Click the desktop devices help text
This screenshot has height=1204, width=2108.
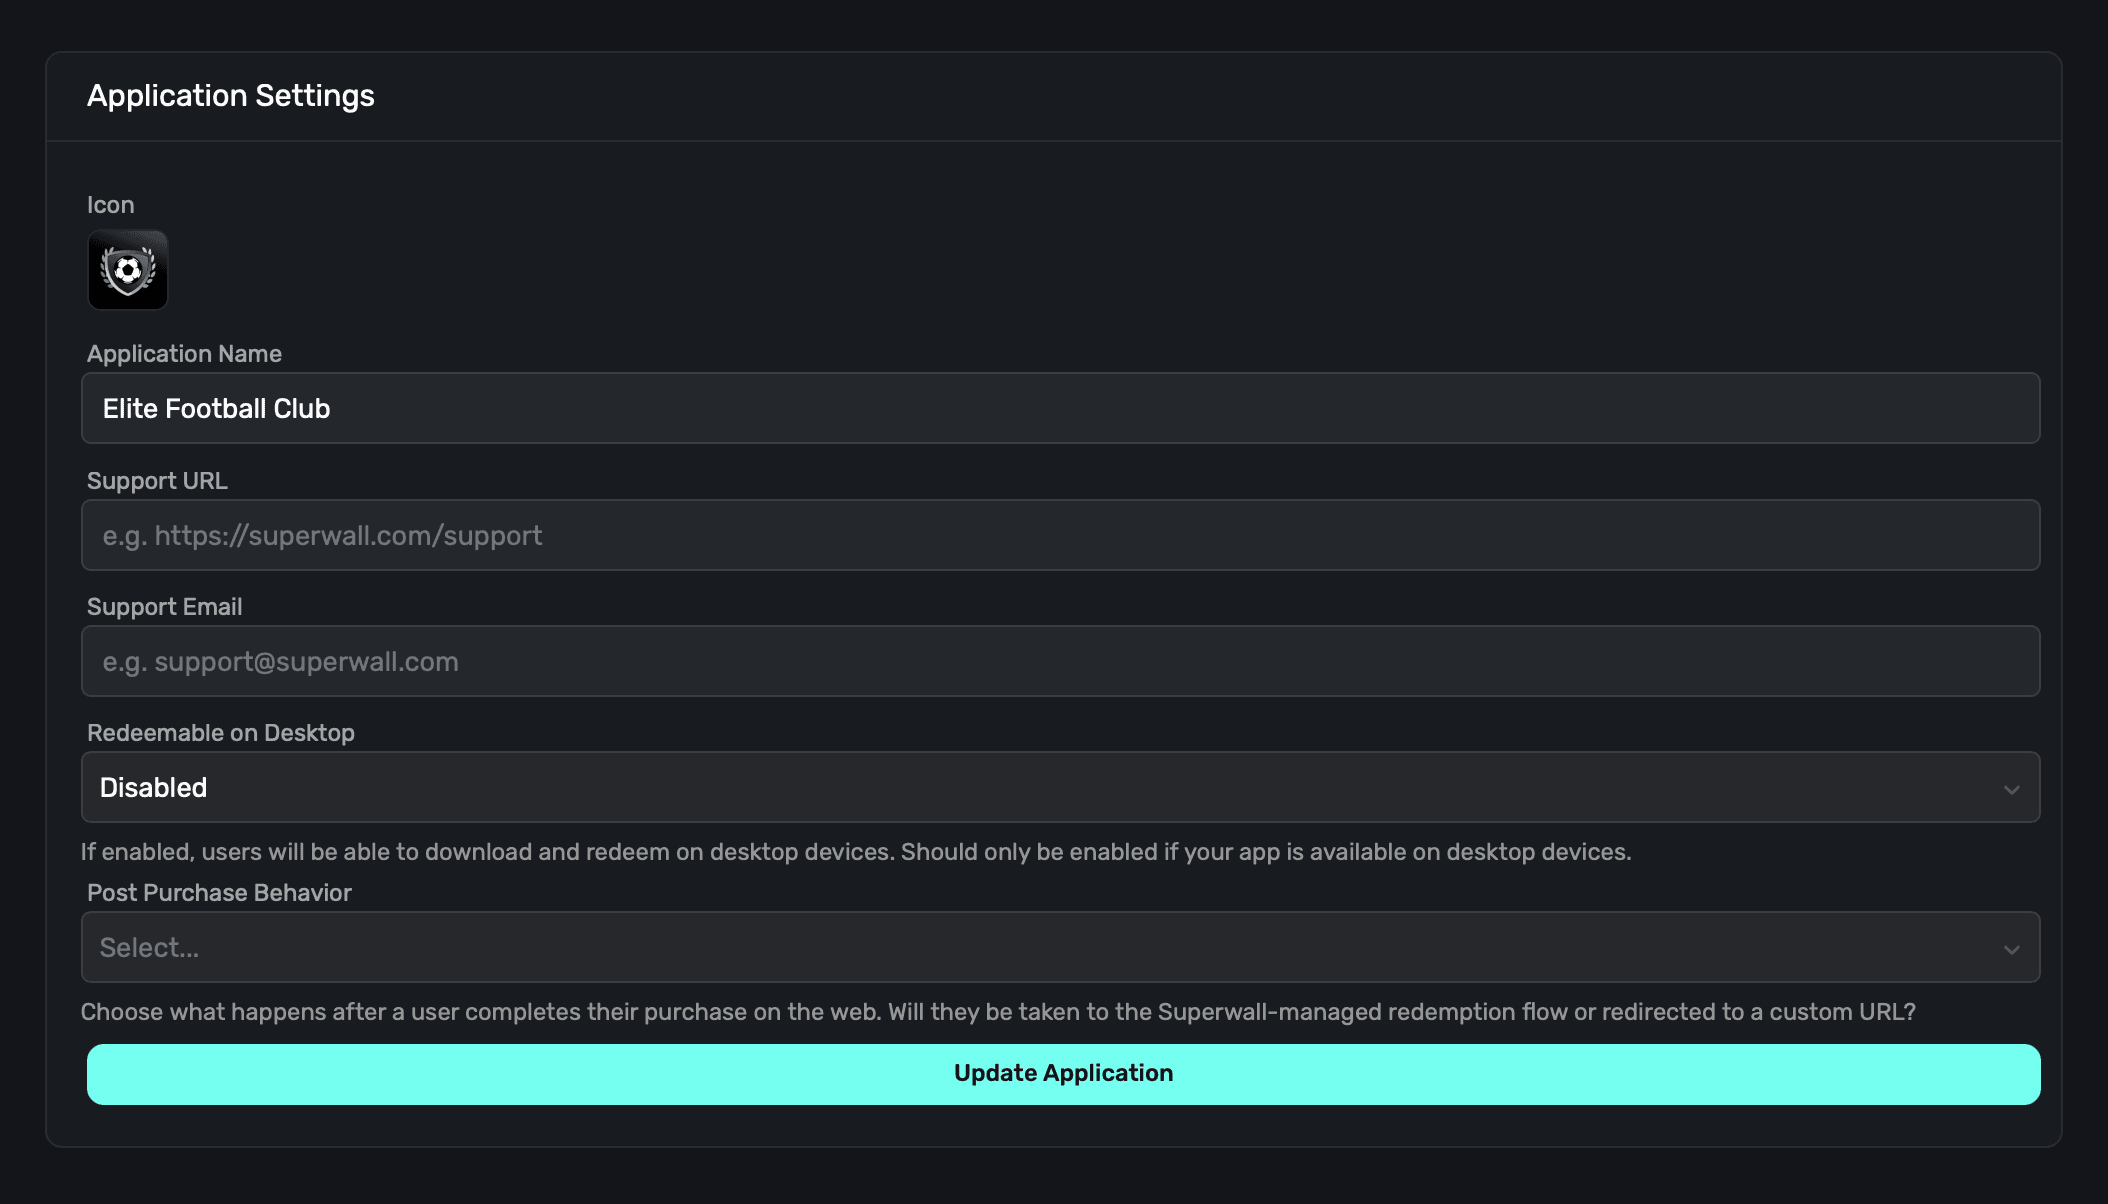pyautogui.click(x=855, y=852)
